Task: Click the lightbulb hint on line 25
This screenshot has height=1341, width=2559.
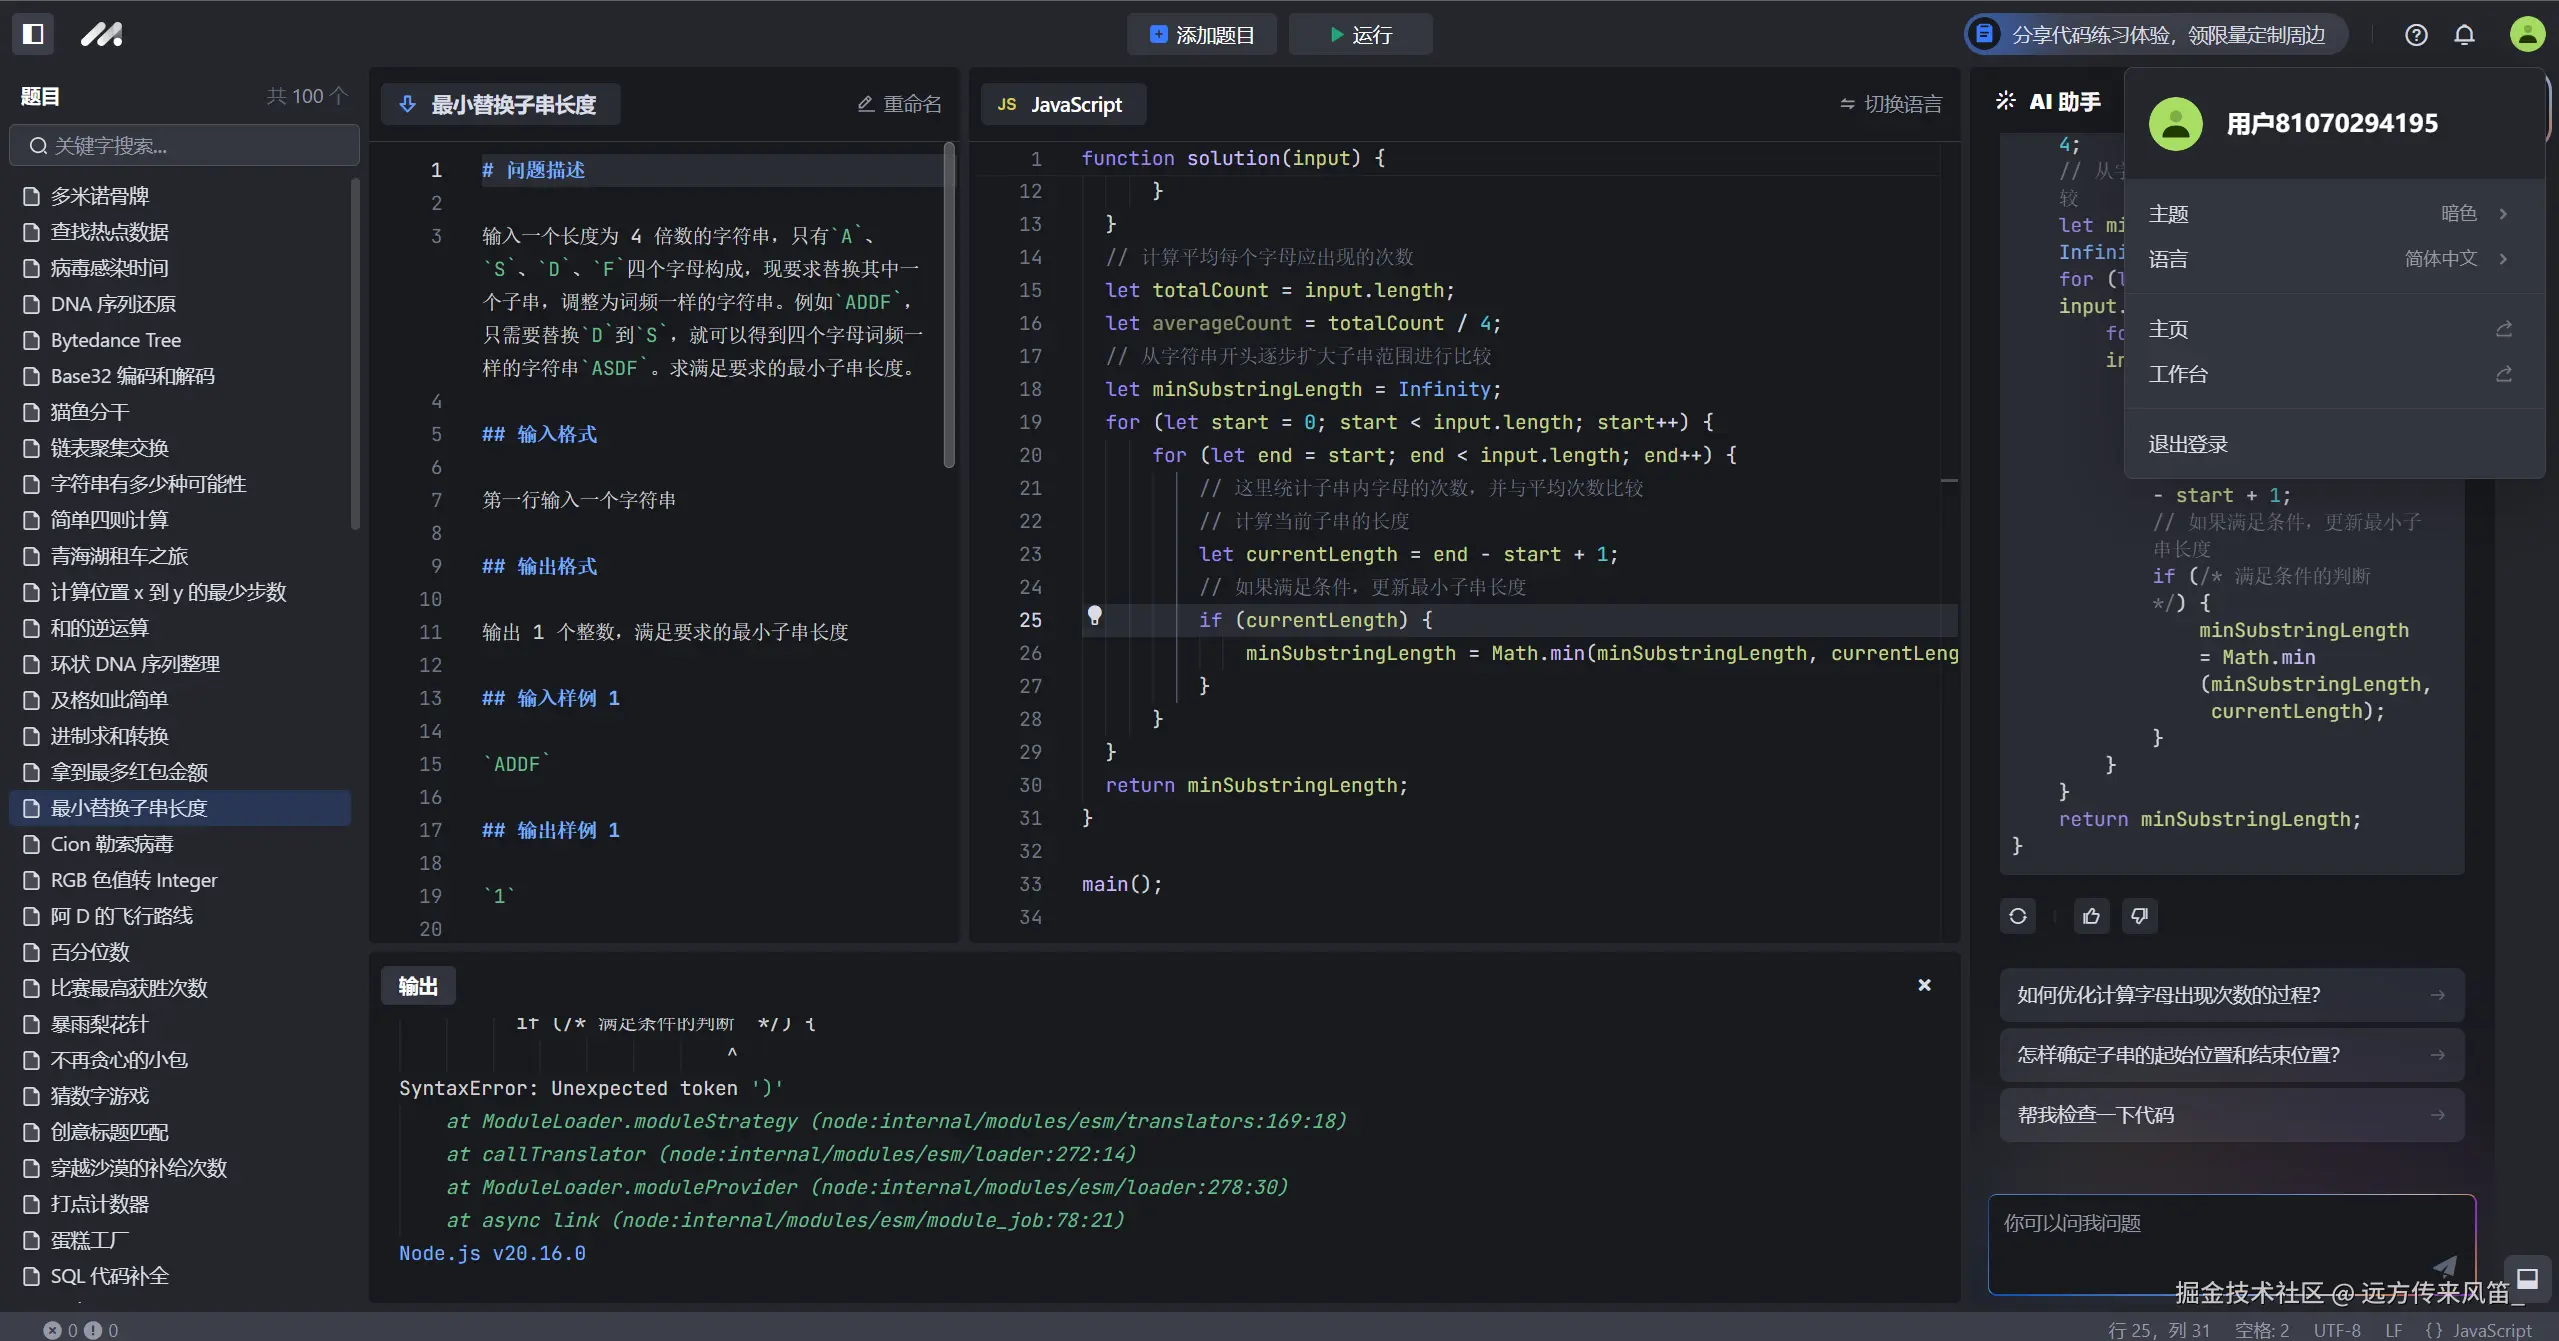Action: click(x=1095, y=616)
